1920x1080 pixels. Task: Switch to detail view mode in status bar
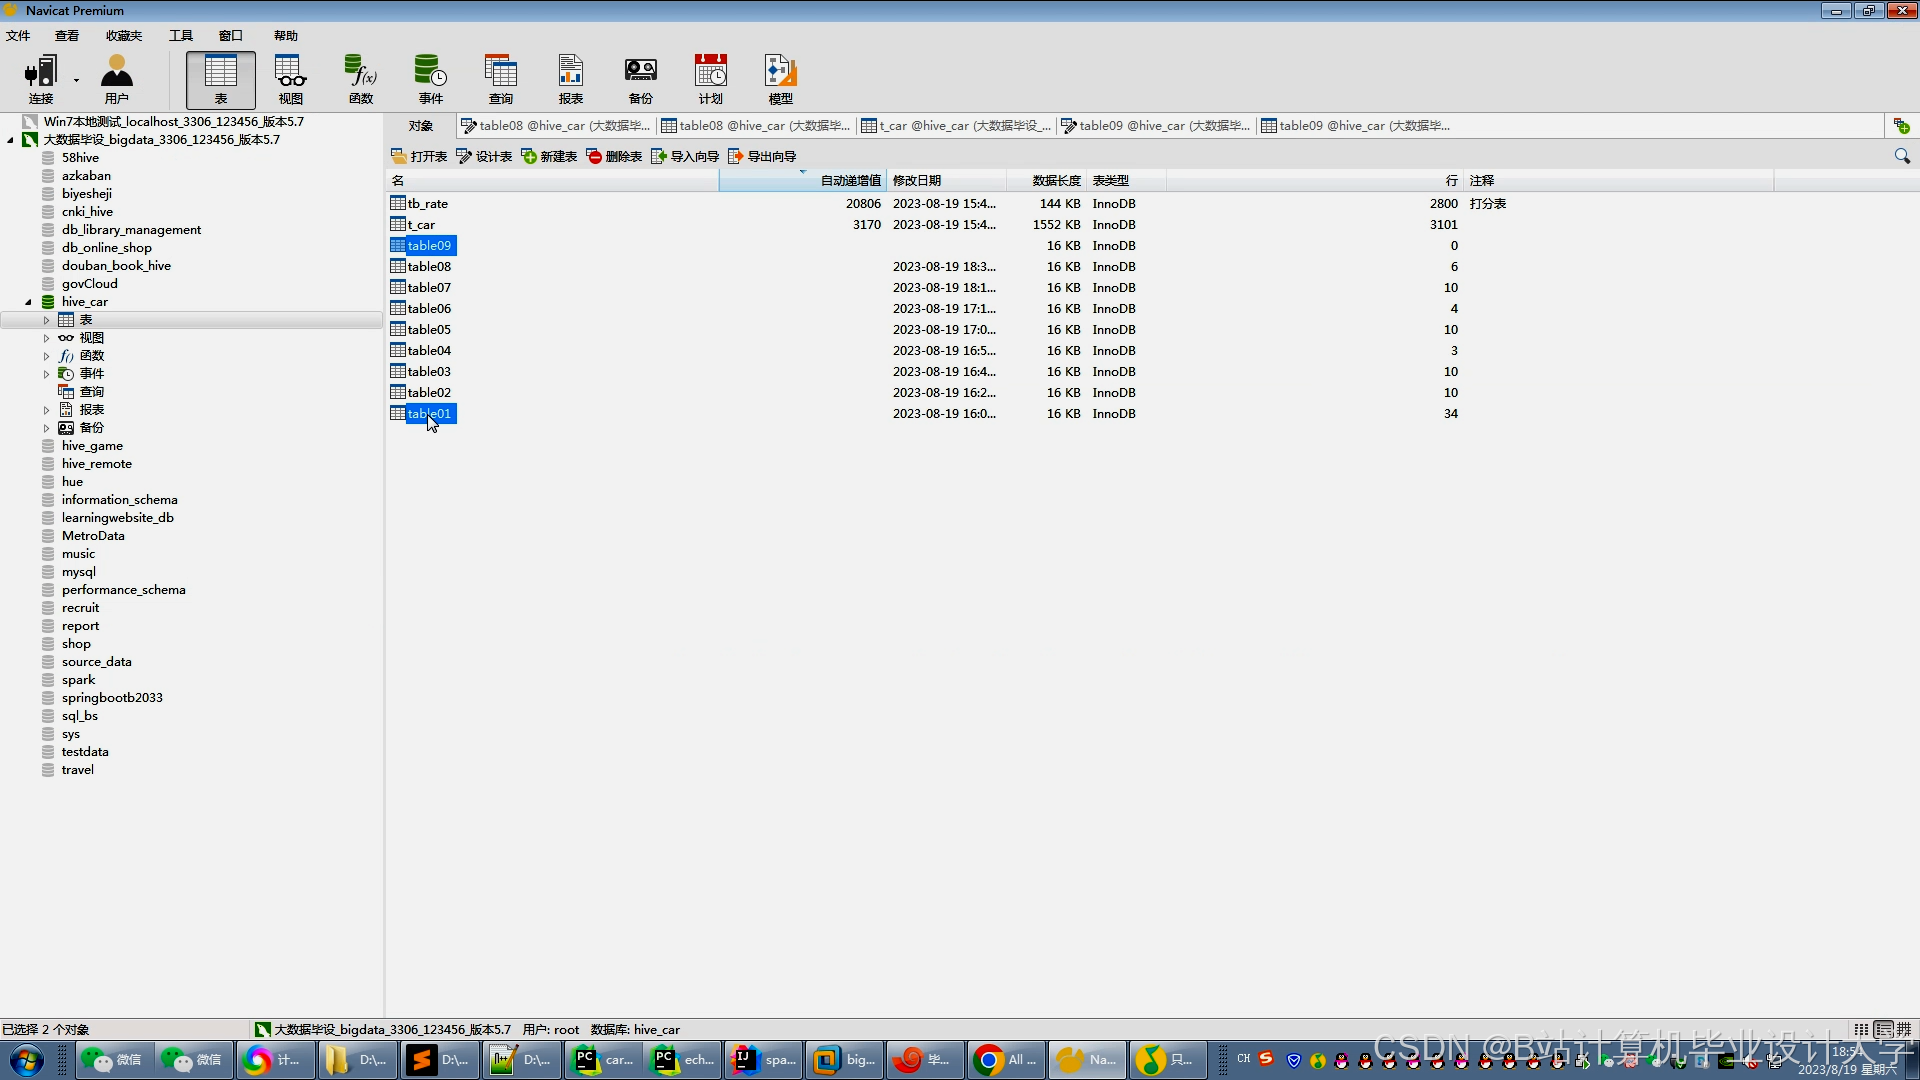click(1883, 1029)
